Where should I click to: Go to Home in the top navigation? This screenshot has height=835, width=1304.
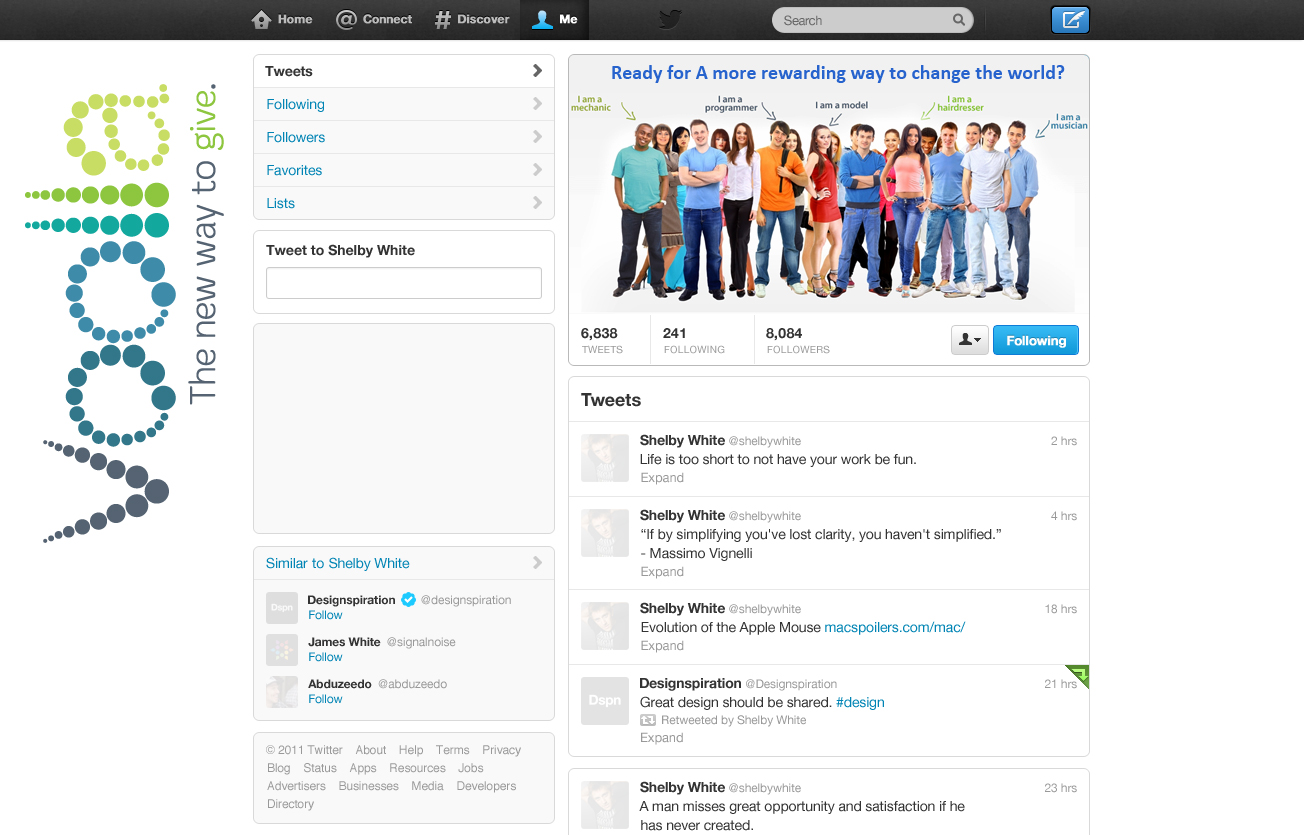tap(282, 19)
